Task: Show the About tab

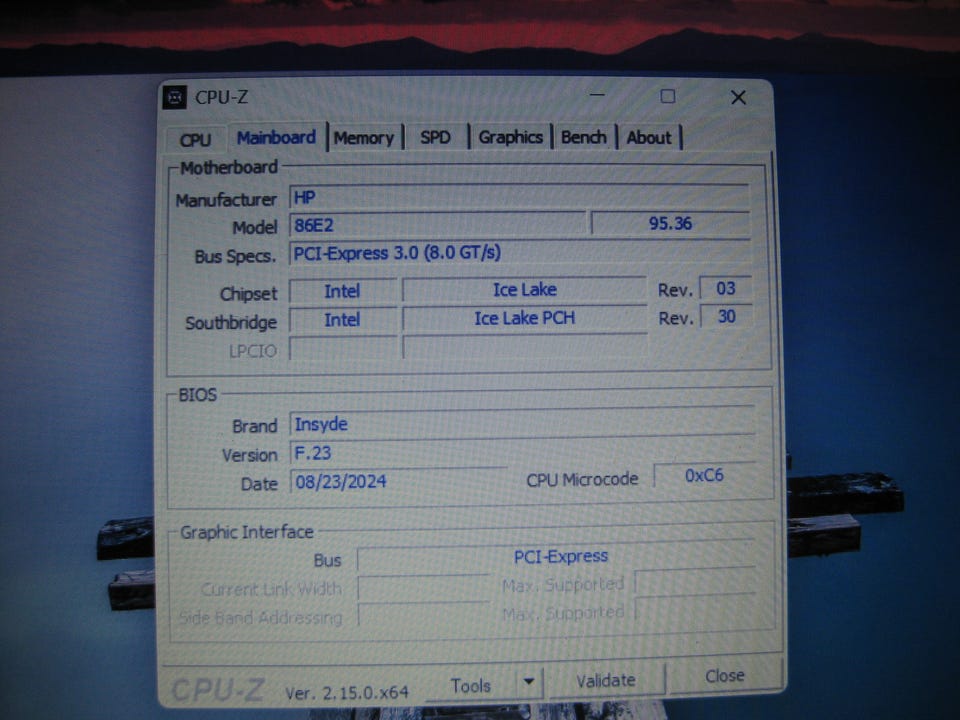Action: click(649, 137)
